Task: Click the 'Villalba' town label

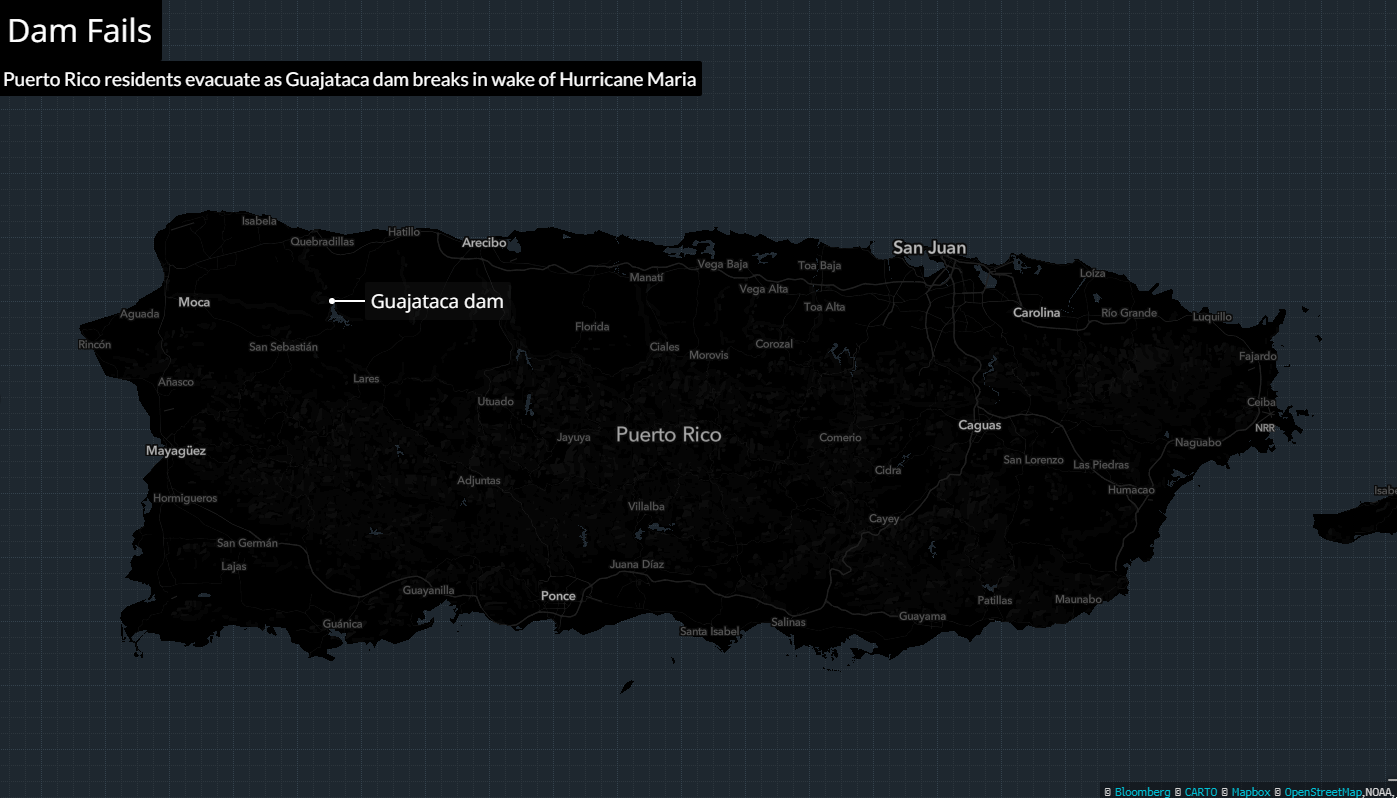Action: 646,506
